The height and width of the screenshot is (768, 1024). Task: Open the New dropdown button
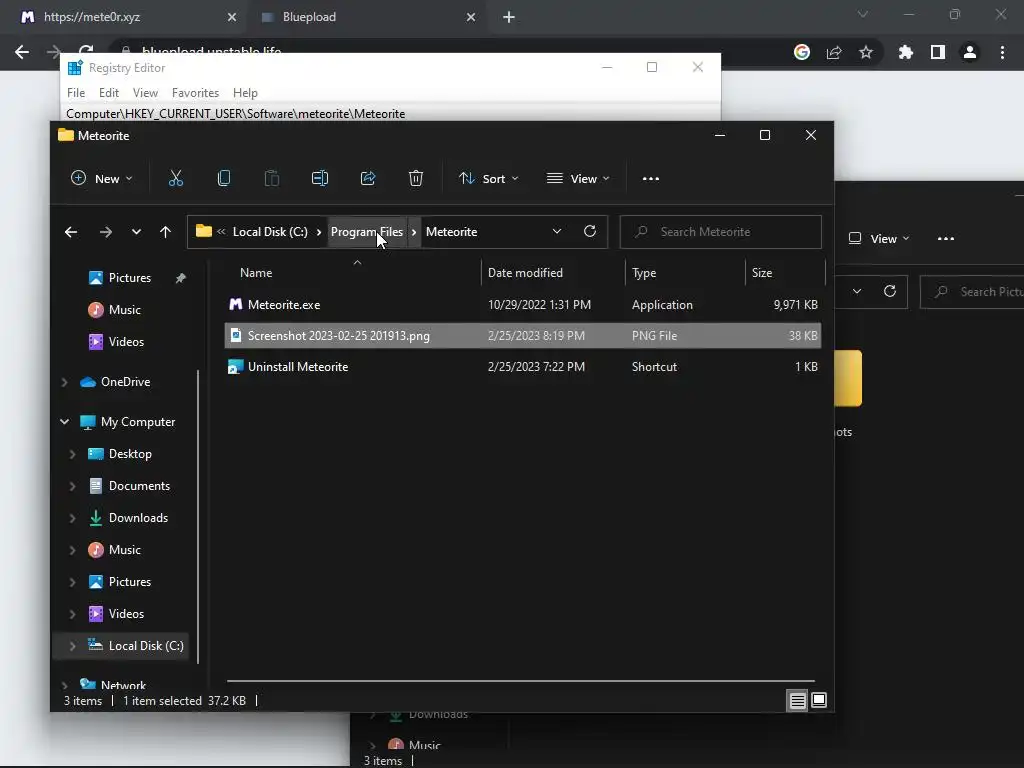102,178
